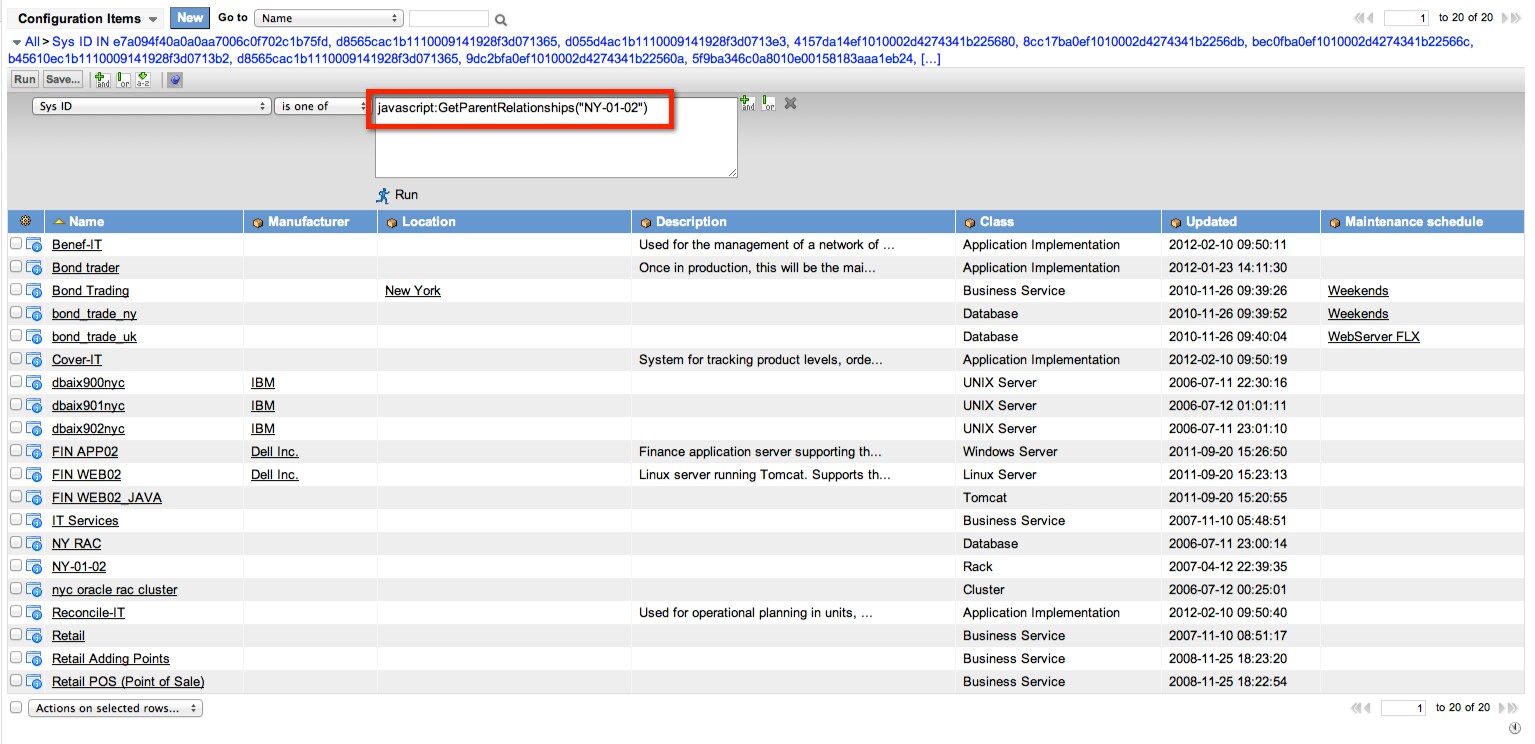This screenshot has height=744, width=1535.
Task: Open the 'is one of' operator dropdown
Action: [x=321, y=106]
